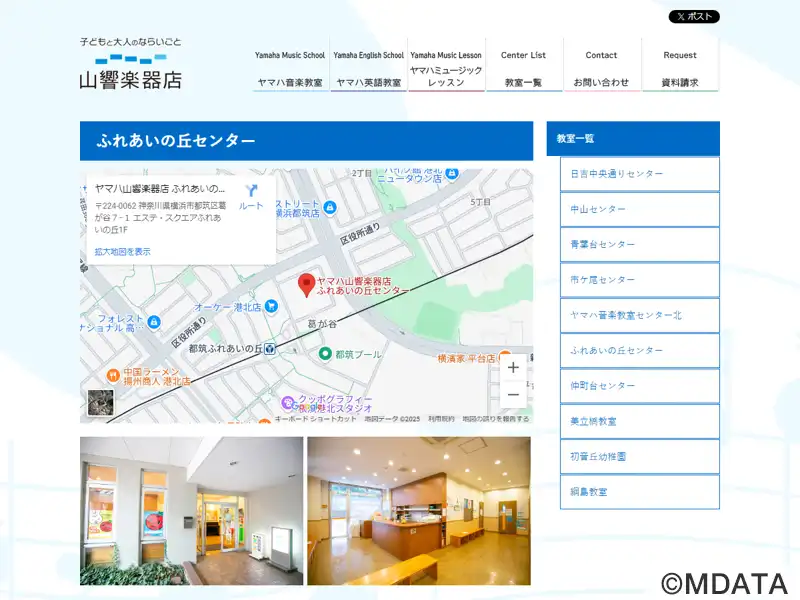The height and width of the screenshot is (600, 800).
Task: Open ヤマハ音楽教室センター北 link
Action: point(640,315)
